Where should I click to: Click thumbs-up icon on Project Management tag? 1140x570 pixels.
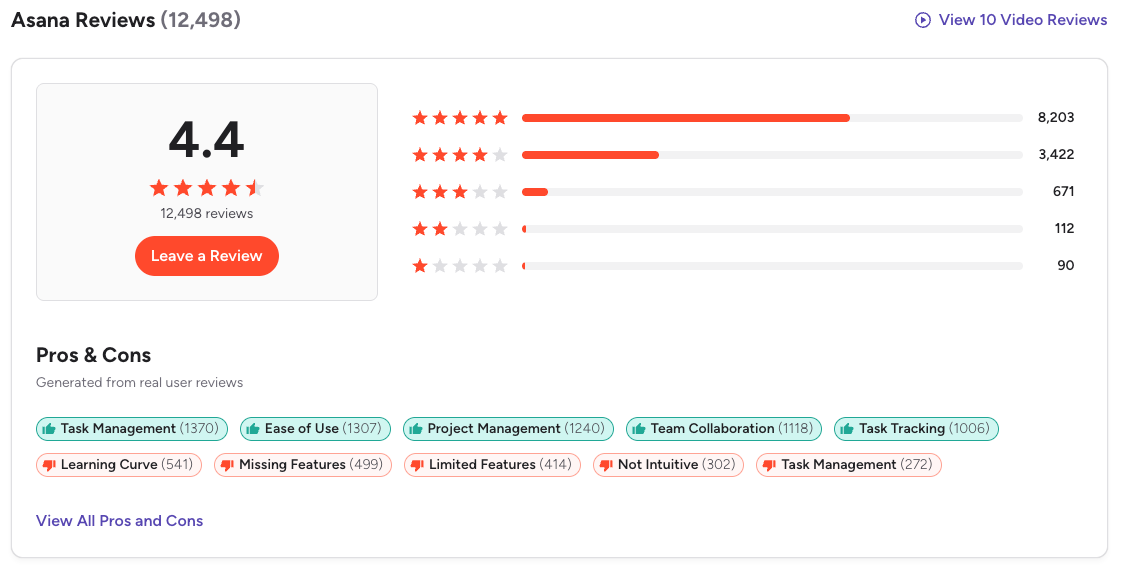tap(416, 429)
